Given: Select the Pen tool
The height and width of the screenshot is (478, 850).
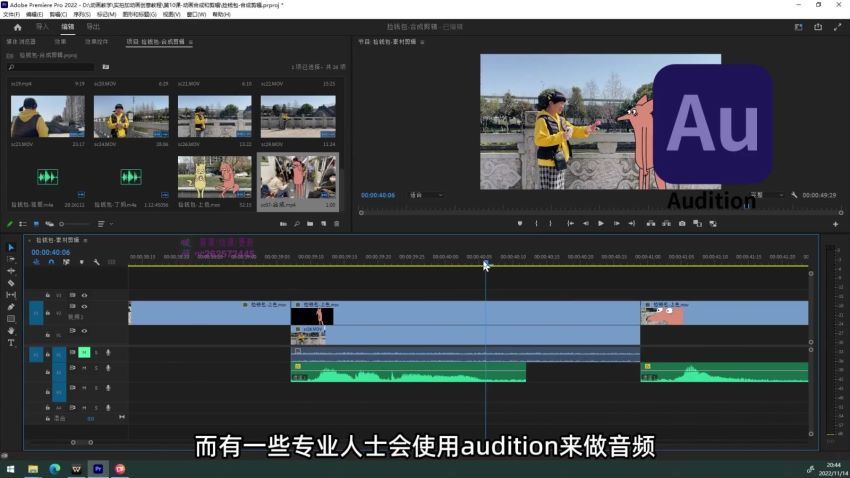Looking at the screenshot, I should [x=11, y=307].
